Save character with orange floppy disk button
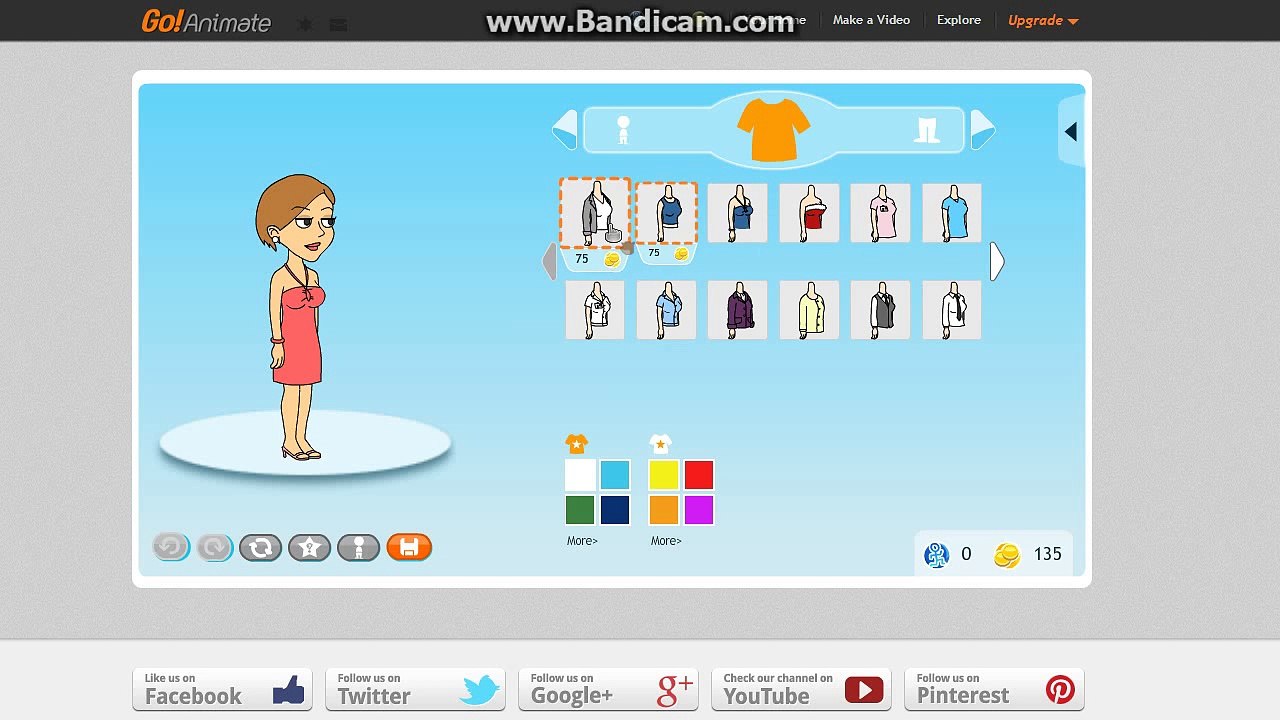 pos(409,547)
